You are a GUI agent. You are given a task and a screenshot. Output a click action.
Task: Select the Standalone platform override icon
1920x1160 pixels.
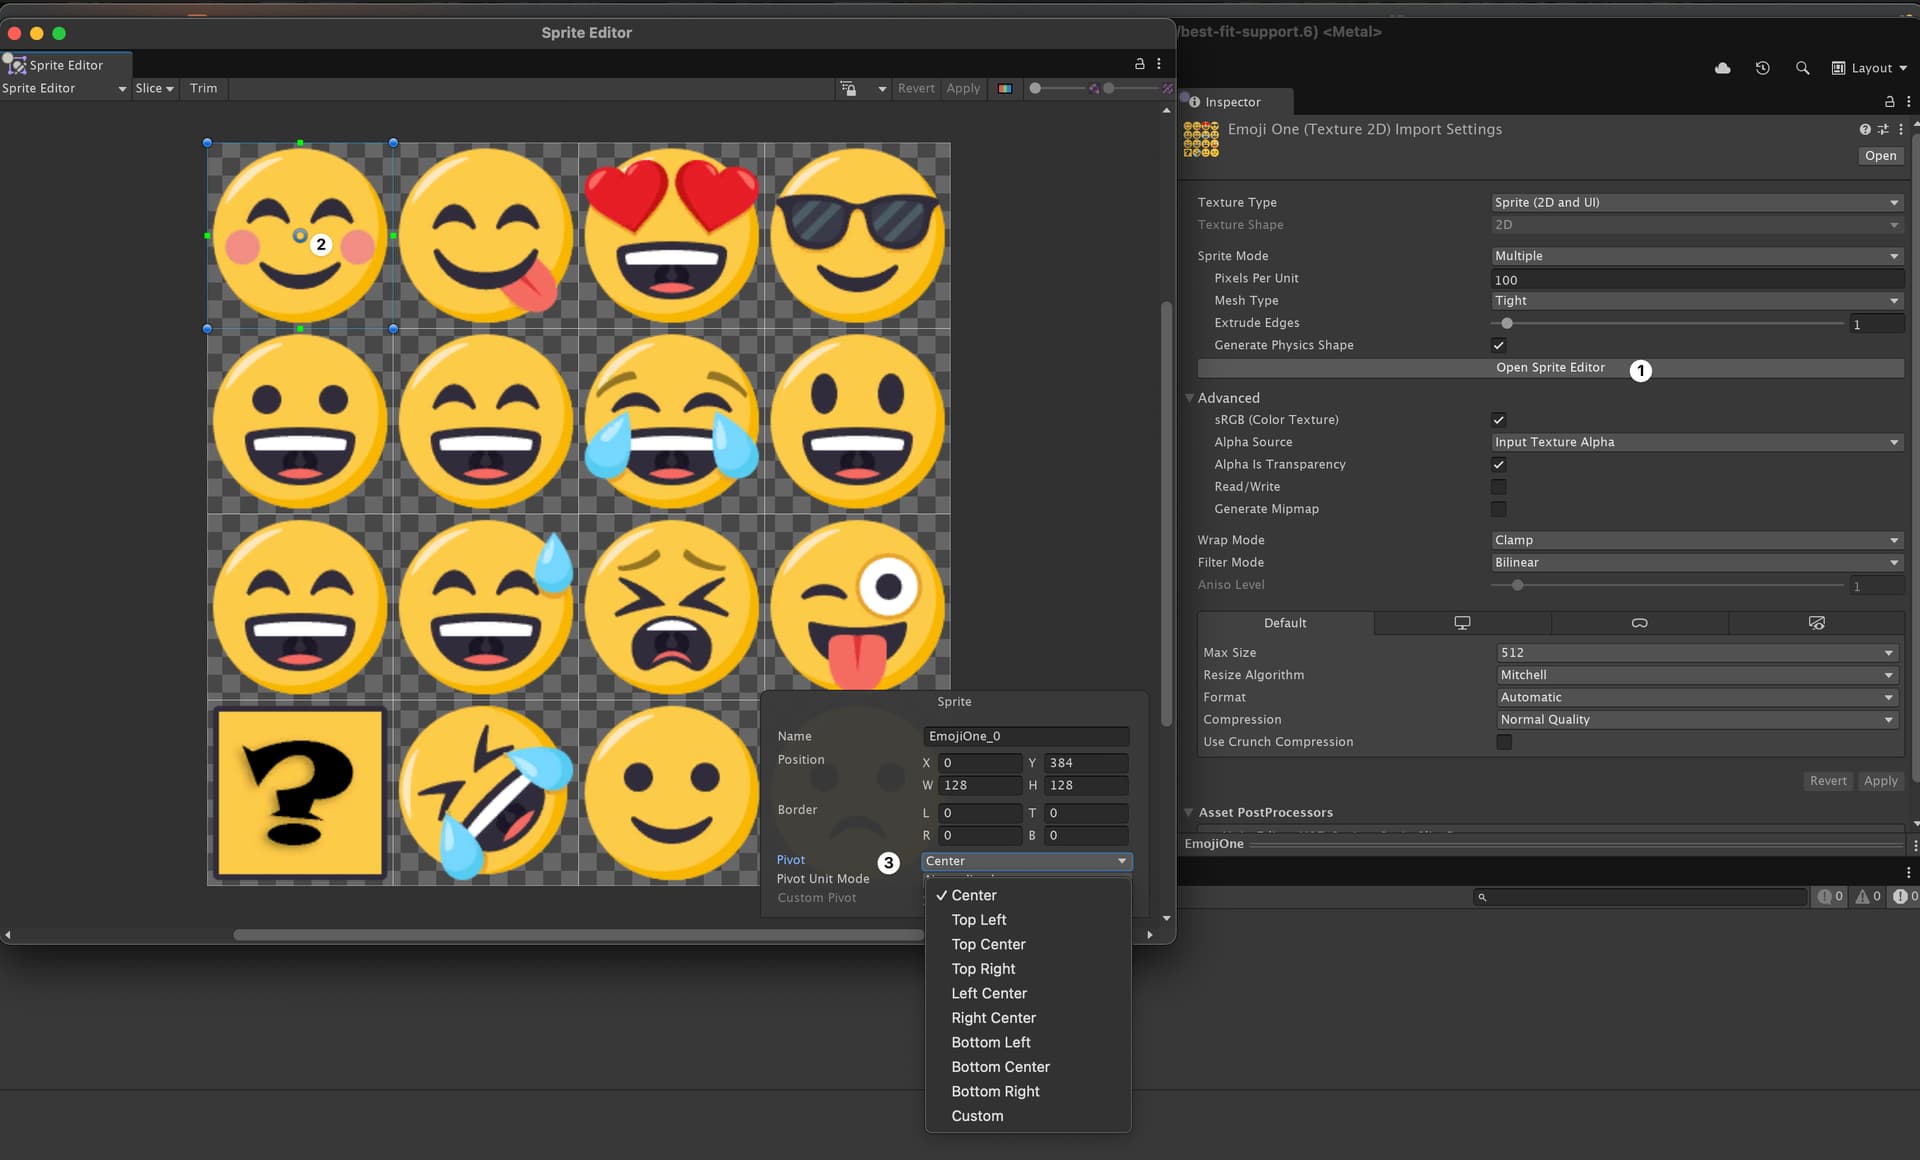click(1462, 622)
